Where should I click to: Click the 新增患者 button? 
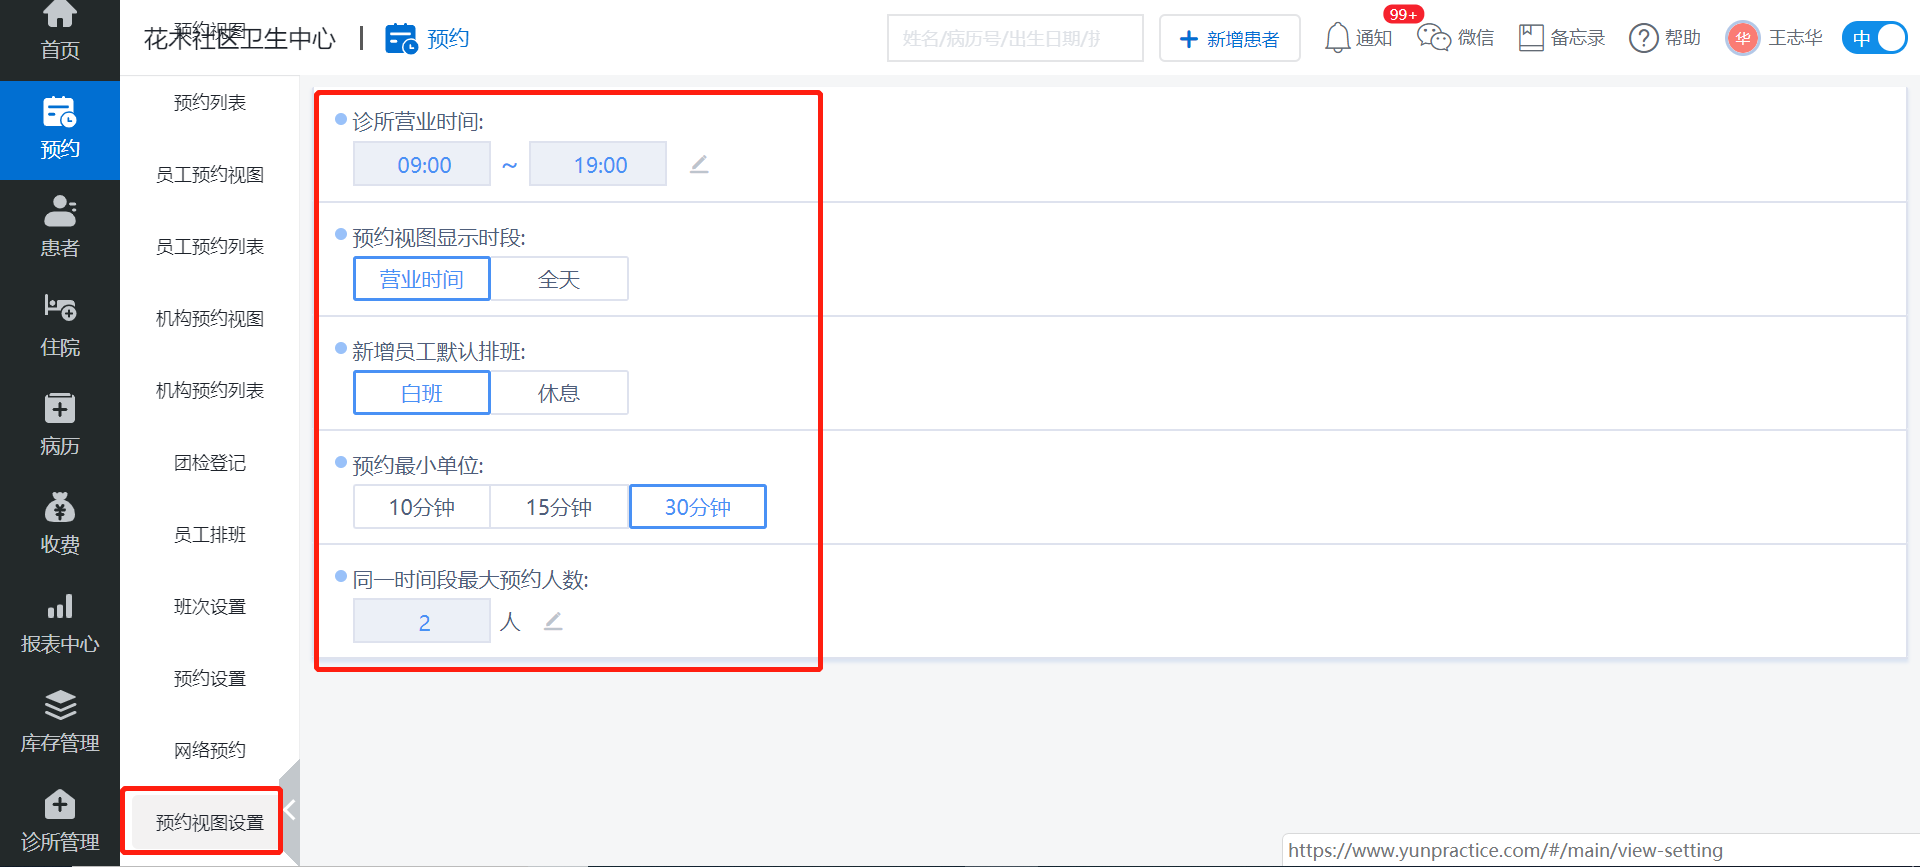click(x=1230, y=38)
